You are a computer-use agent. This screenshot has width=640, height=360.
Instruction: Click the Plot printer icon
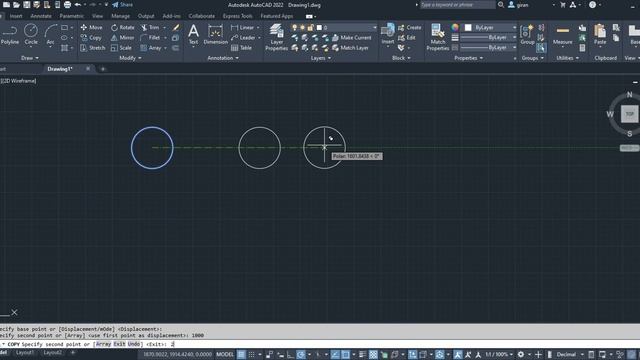pos(67,5)
